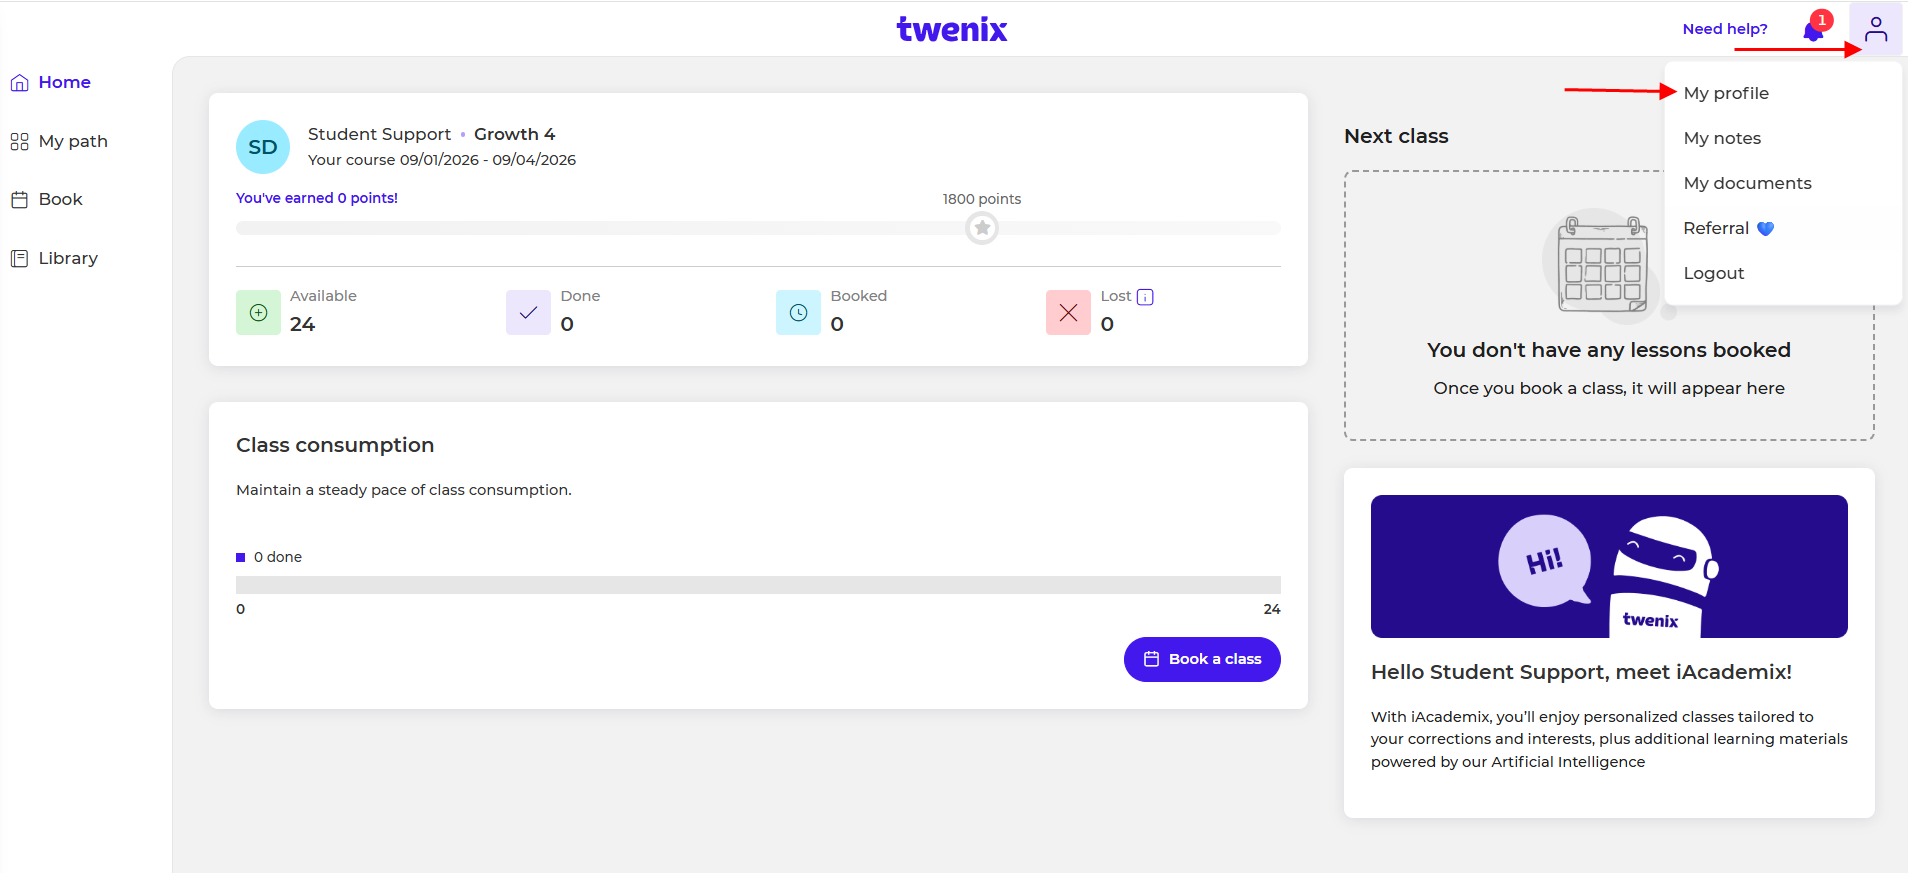Screen dimensions: 1908x873
Task: Open Referral from user menu
Action: pos(1717,228)
